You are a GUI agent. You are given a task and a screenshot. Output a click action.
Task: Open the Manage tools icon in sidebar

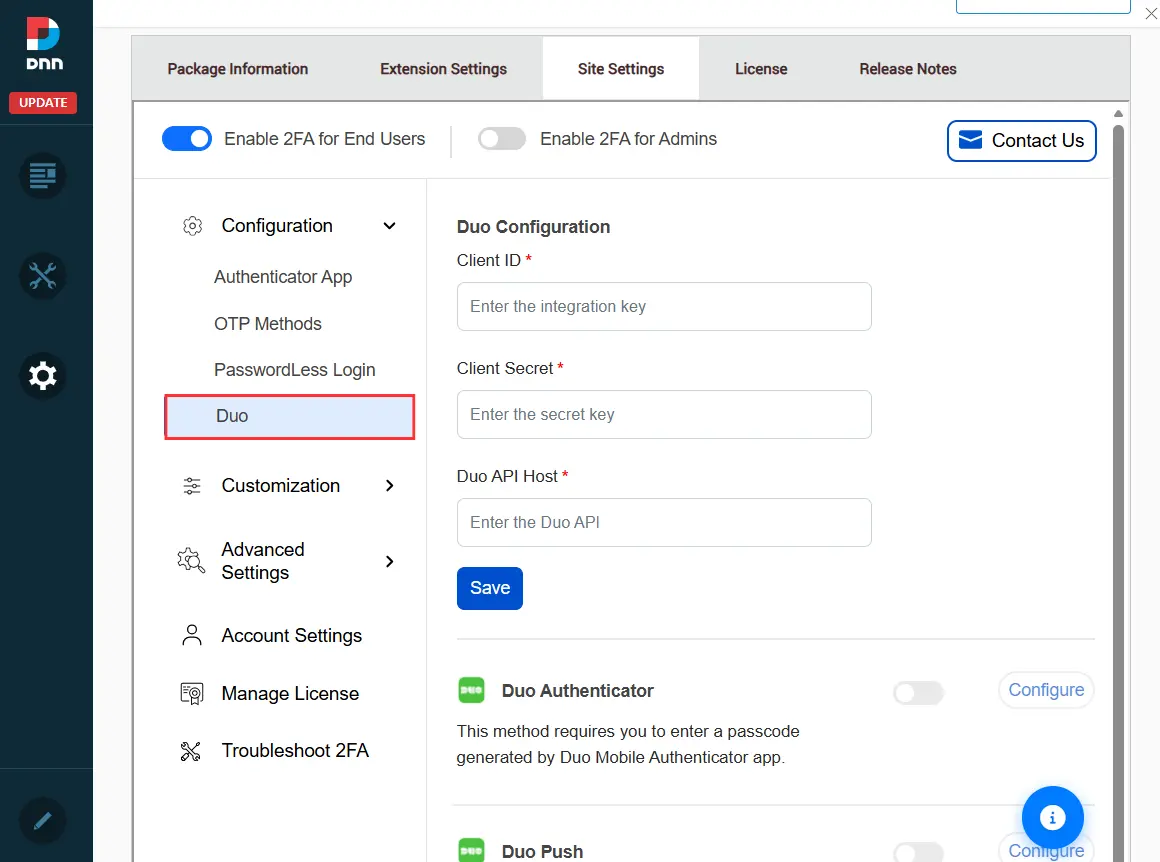tap(42, 276)
